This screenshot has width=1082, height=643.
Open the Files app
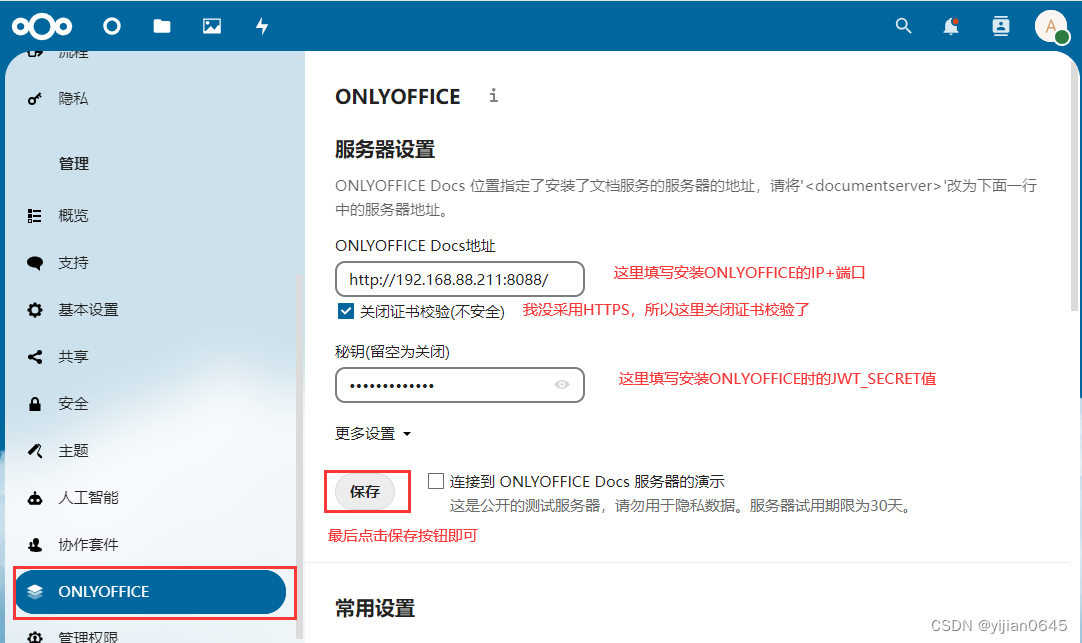(x=161, y=26)
